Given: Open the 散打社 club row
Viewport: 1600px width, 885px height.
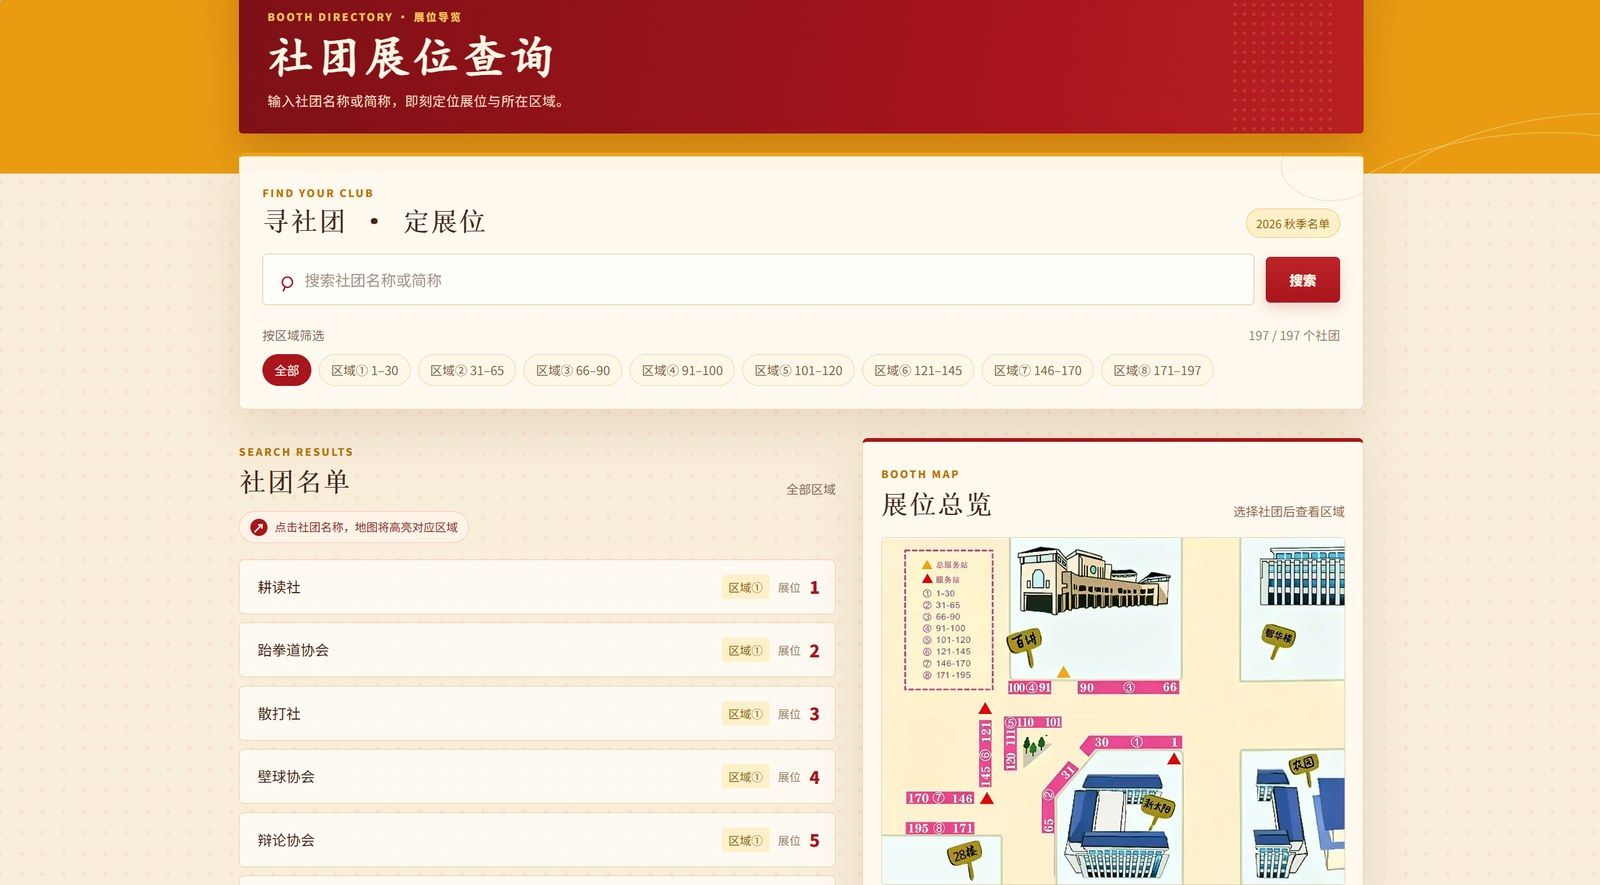Looking at the screenshot, I should click(x=537, y=714).
